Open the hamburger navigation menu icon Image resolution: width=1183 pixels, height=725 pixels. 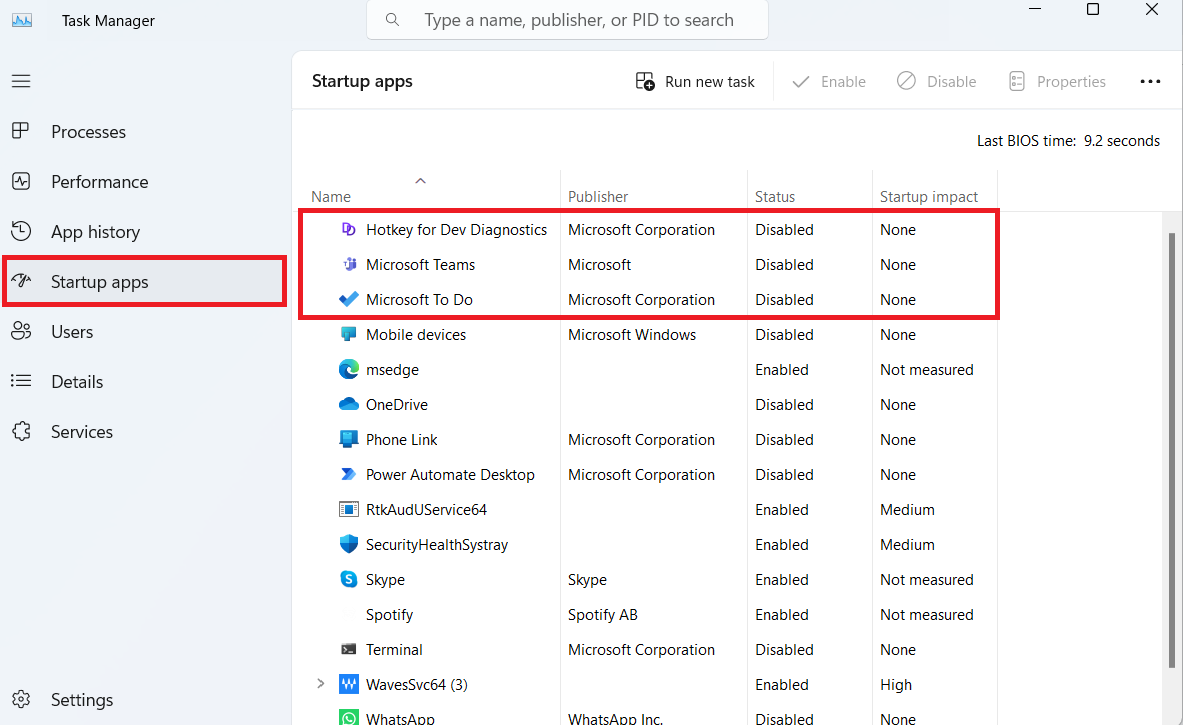pos(21,81)
